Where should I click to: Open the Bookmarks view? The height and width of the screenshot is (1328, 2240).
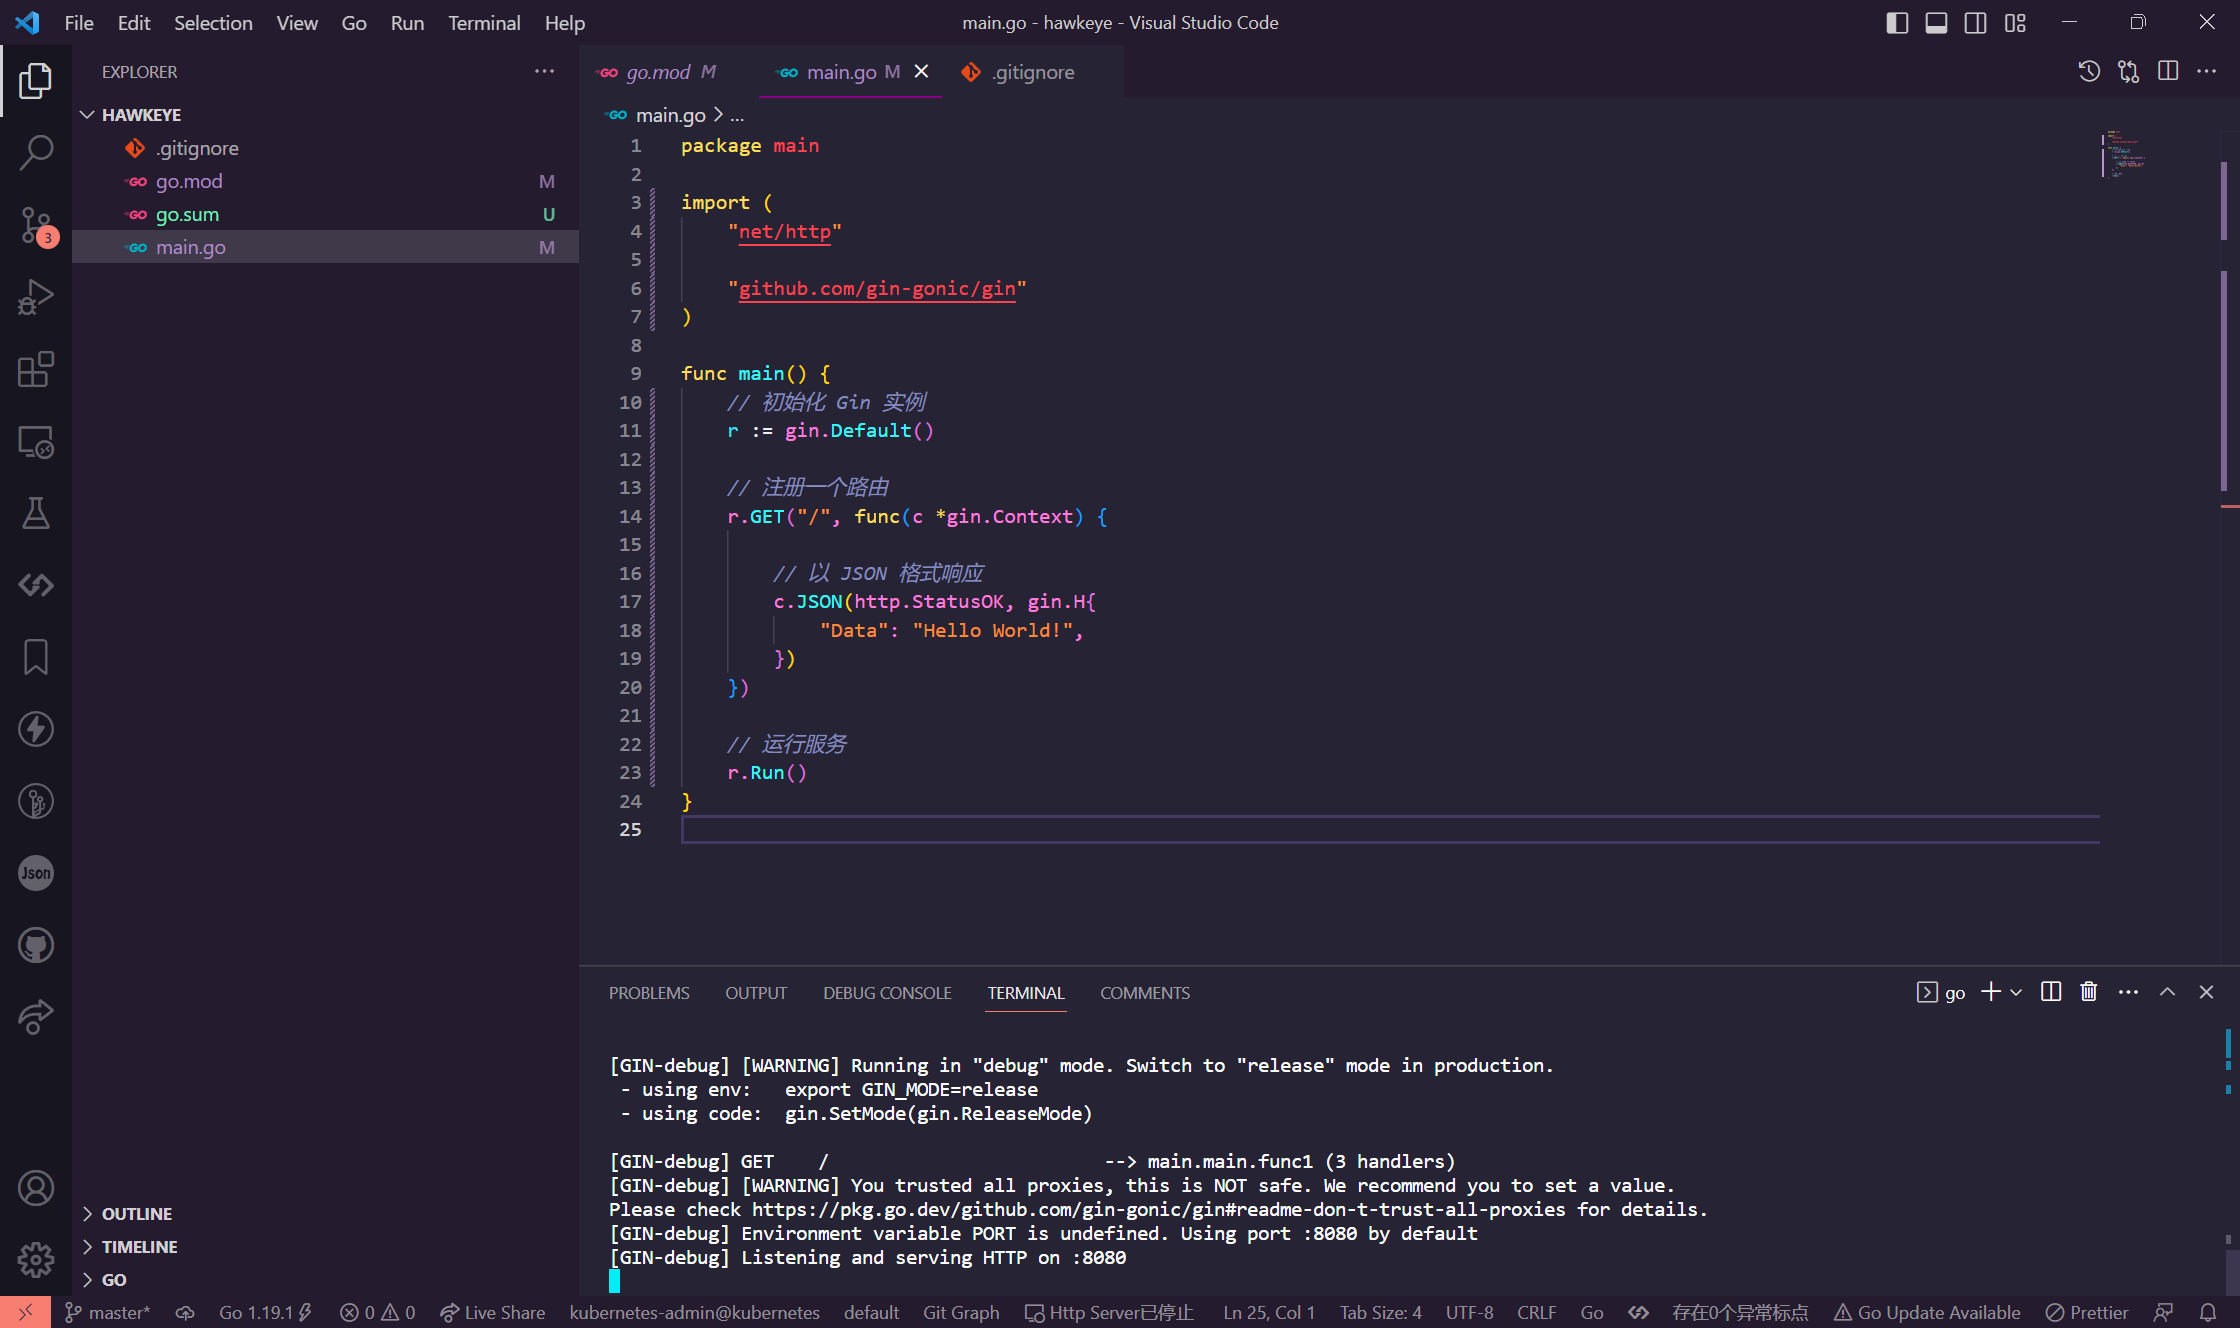36,657
